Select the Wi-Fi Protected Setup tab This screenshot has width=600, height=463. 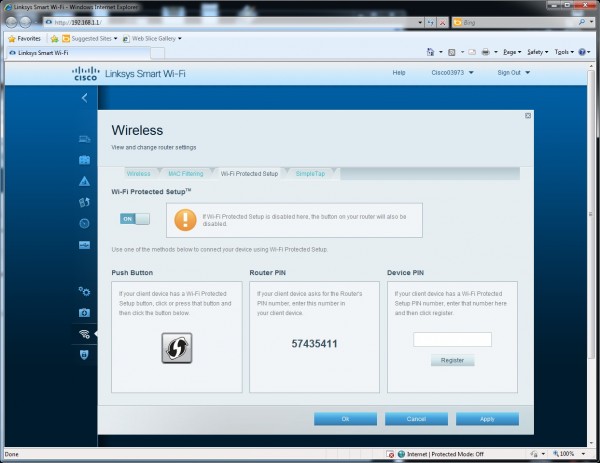(x=249, y=174)
